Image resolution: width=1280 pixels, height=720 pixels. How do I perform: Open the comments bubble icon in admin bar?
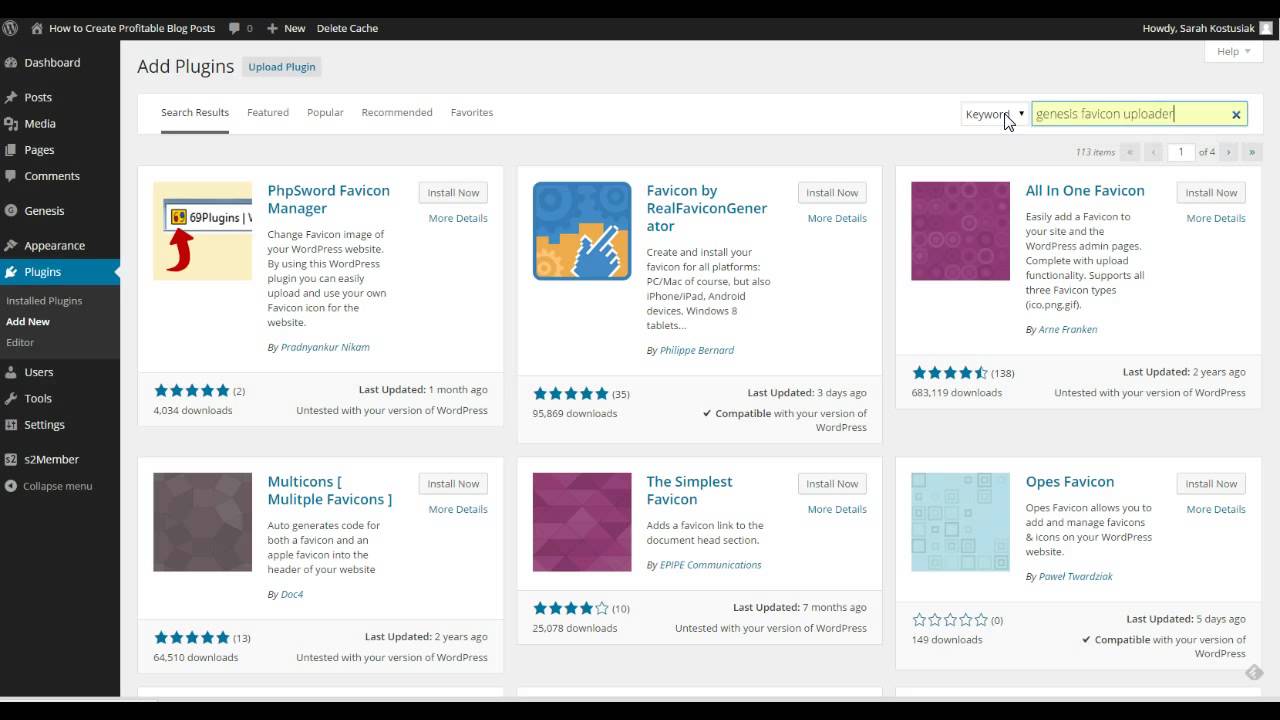point(234,28)
